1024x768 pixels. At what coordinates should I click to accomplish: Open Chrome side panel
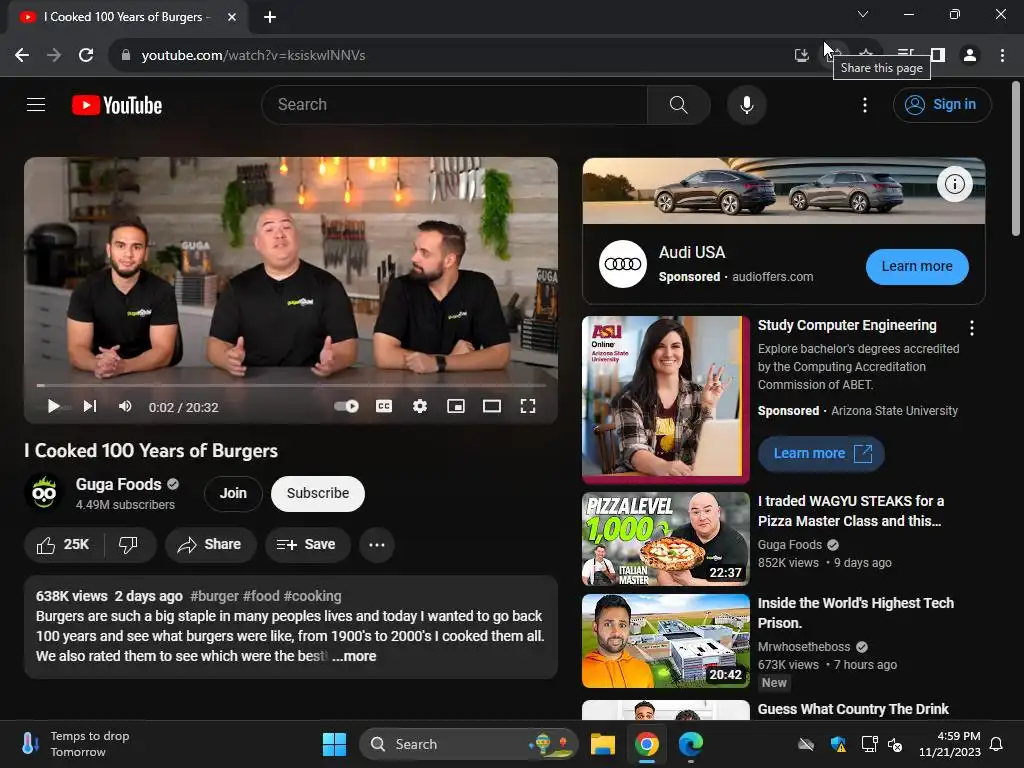point(938,56)
